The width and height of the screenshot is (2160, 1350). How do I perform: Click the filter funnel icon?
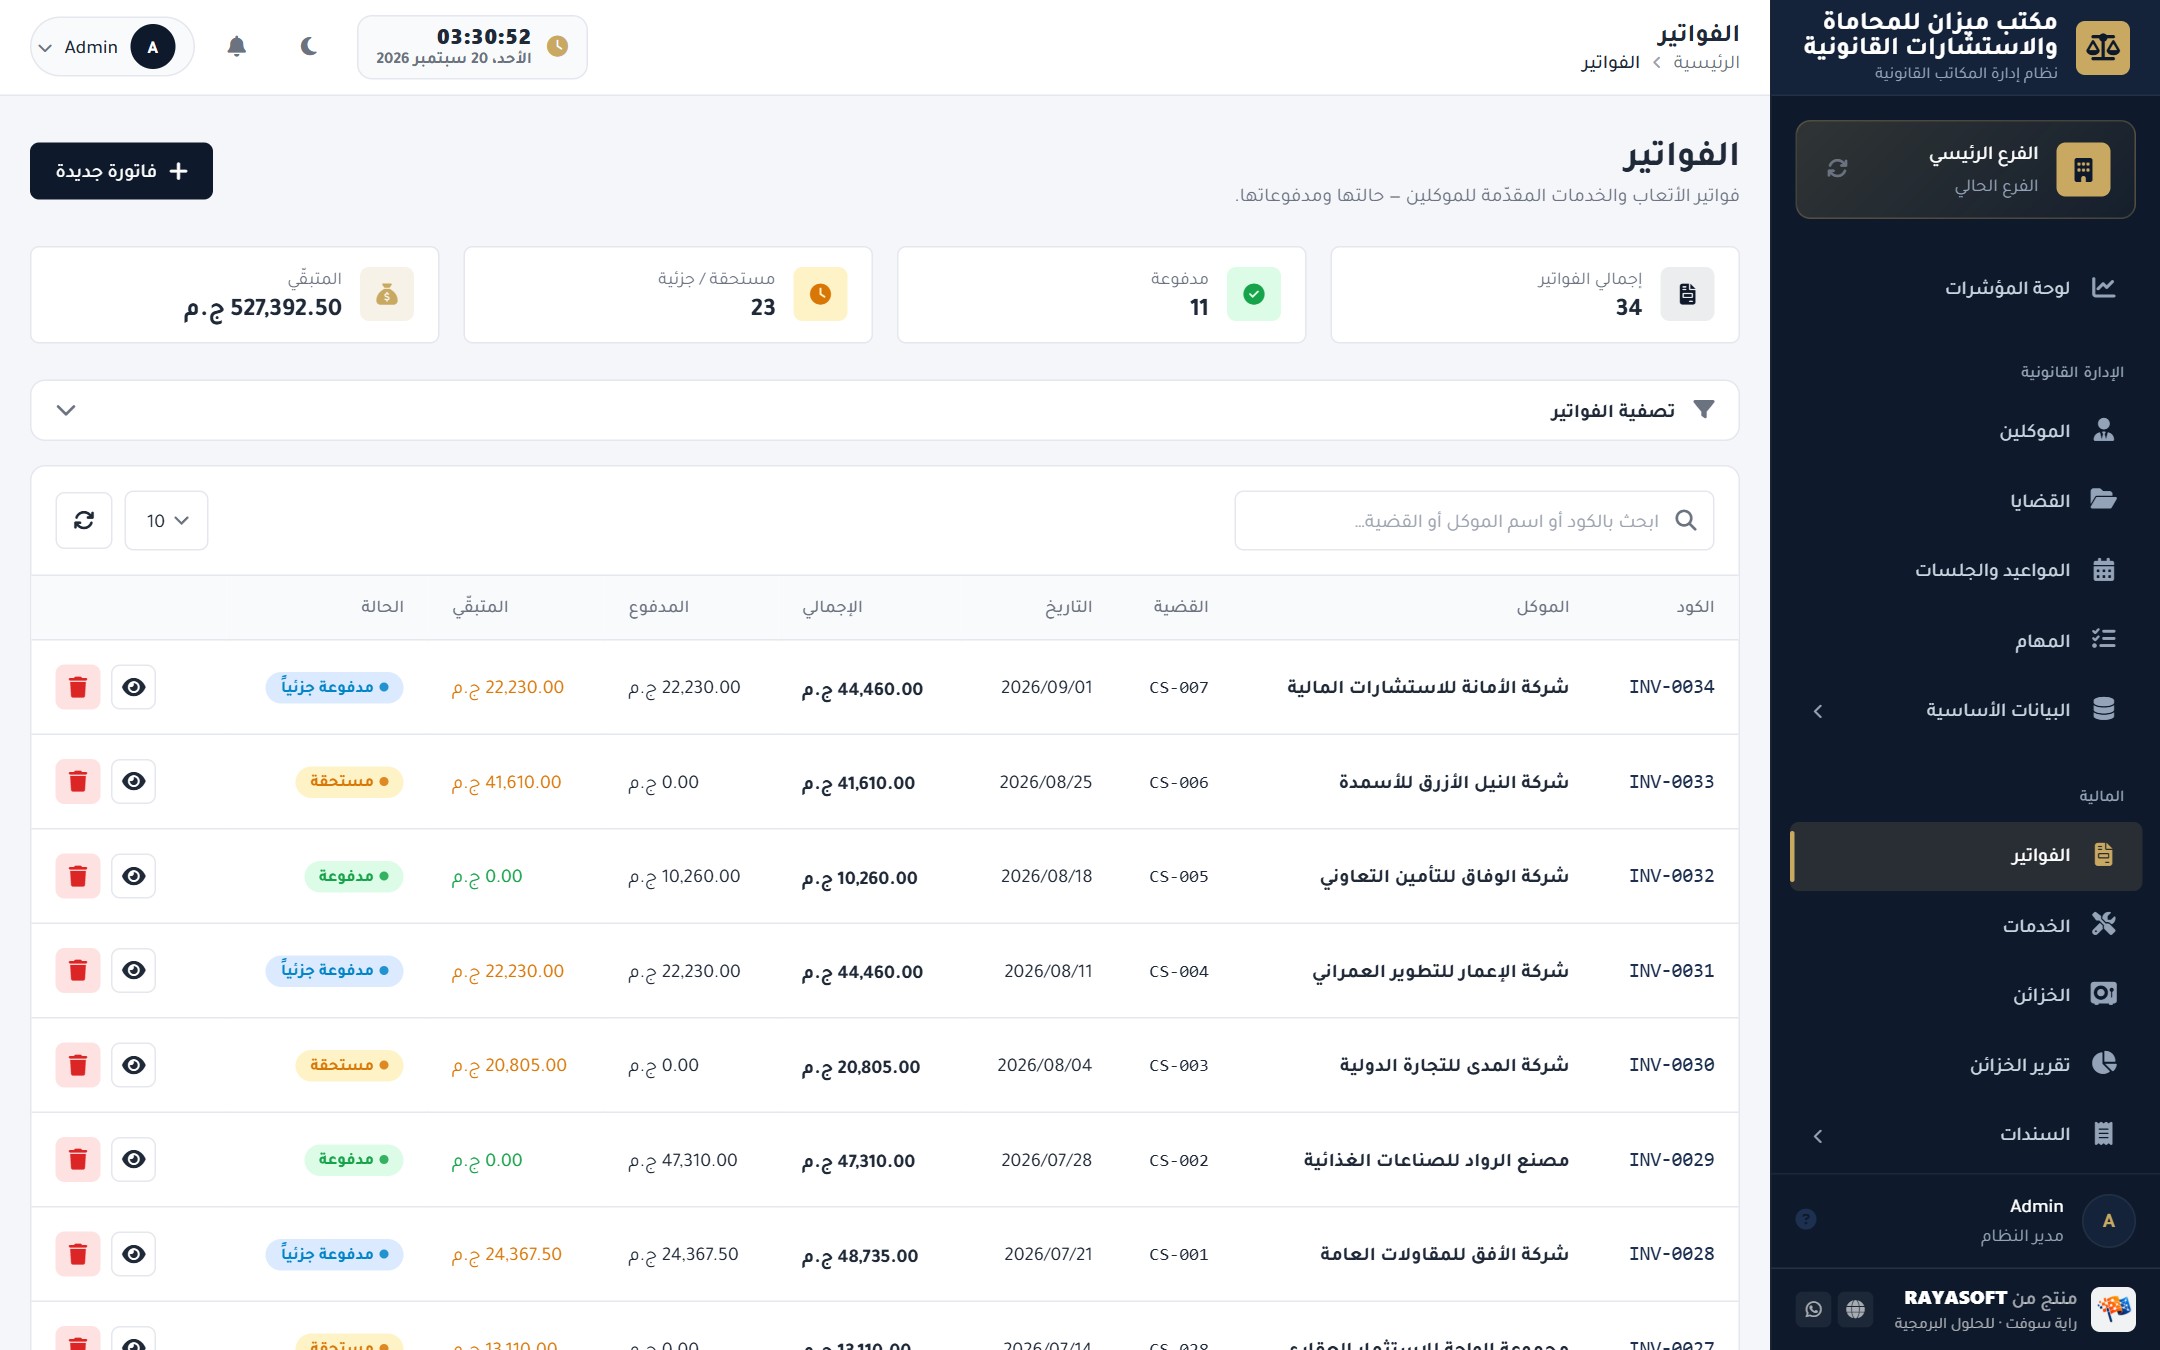(x=1704, y=410)
